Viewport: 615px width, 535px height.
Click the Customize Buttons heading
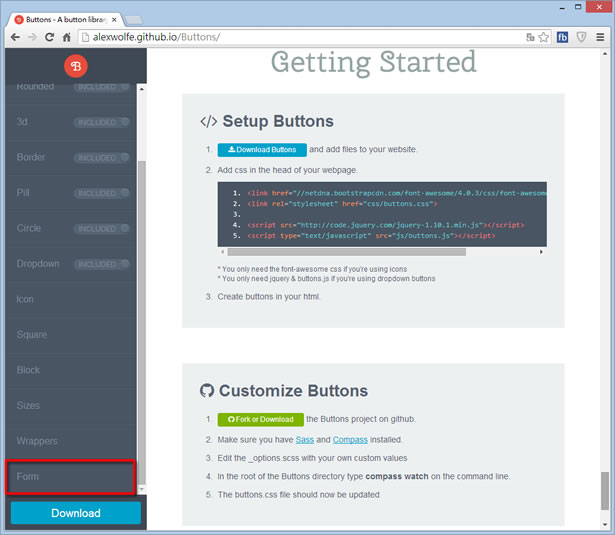tap(293, 391)
